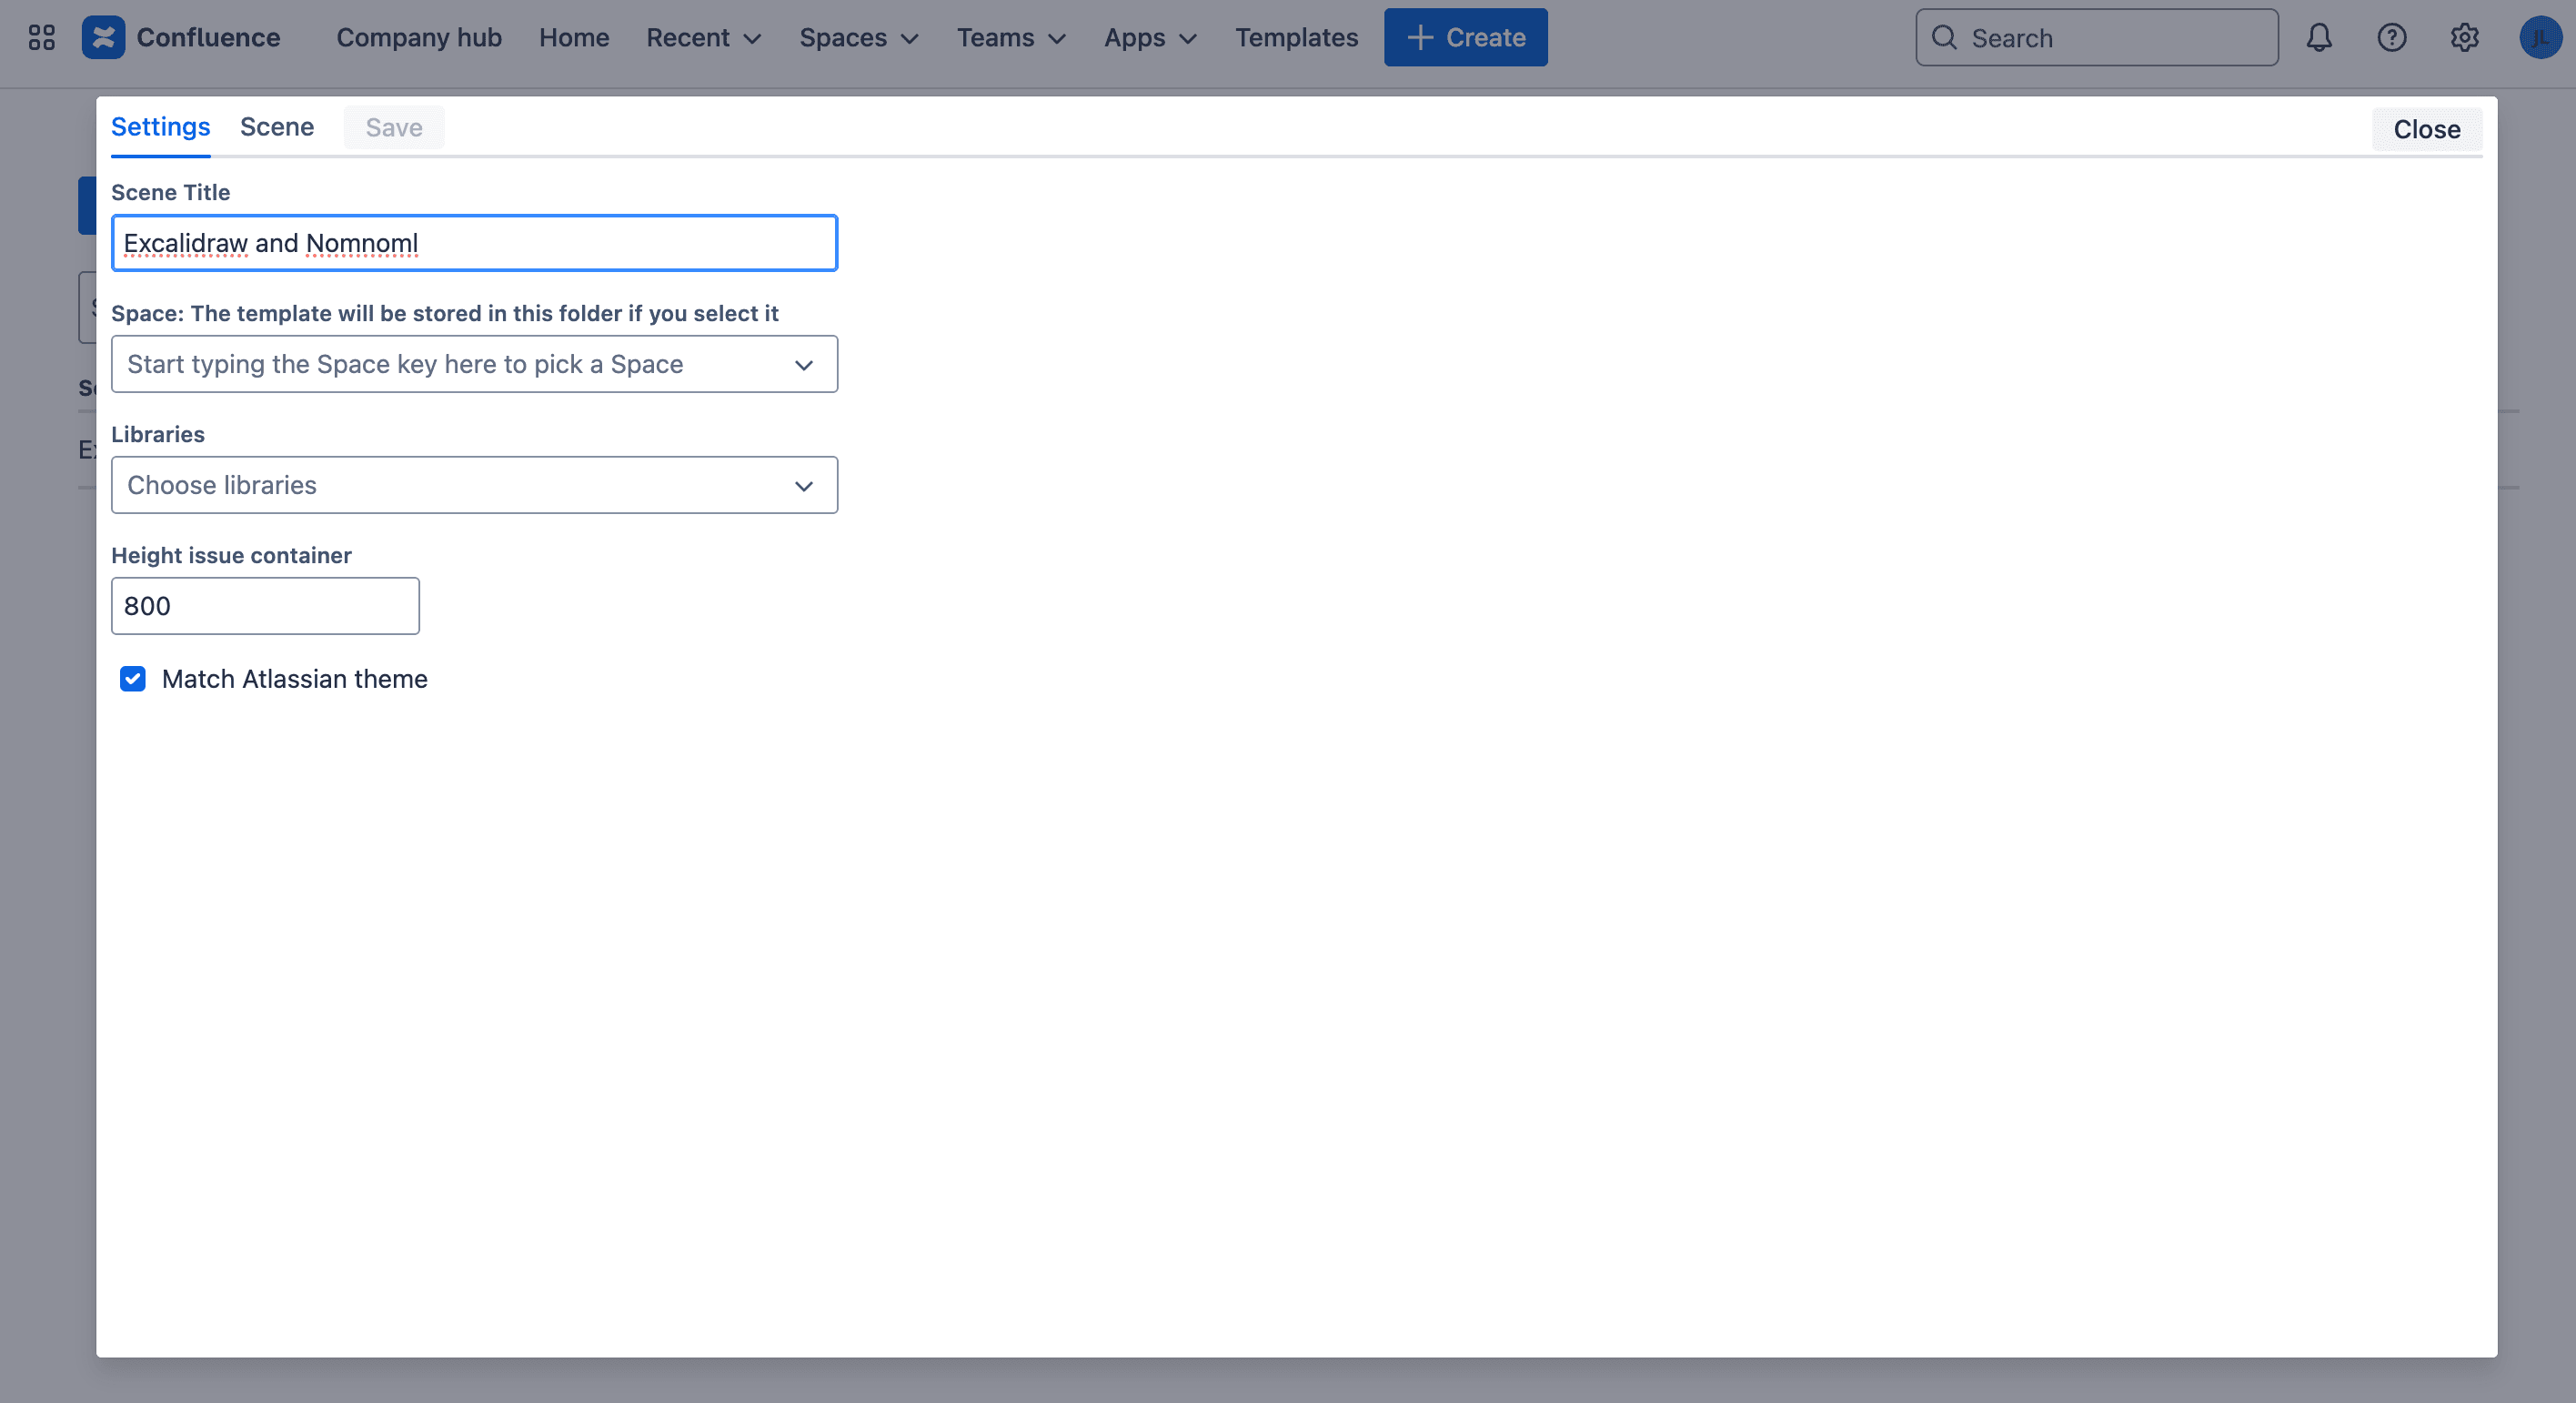Expand the Spaces menu
This screenshot has width=2576, height=1403.
pos(859,38)
